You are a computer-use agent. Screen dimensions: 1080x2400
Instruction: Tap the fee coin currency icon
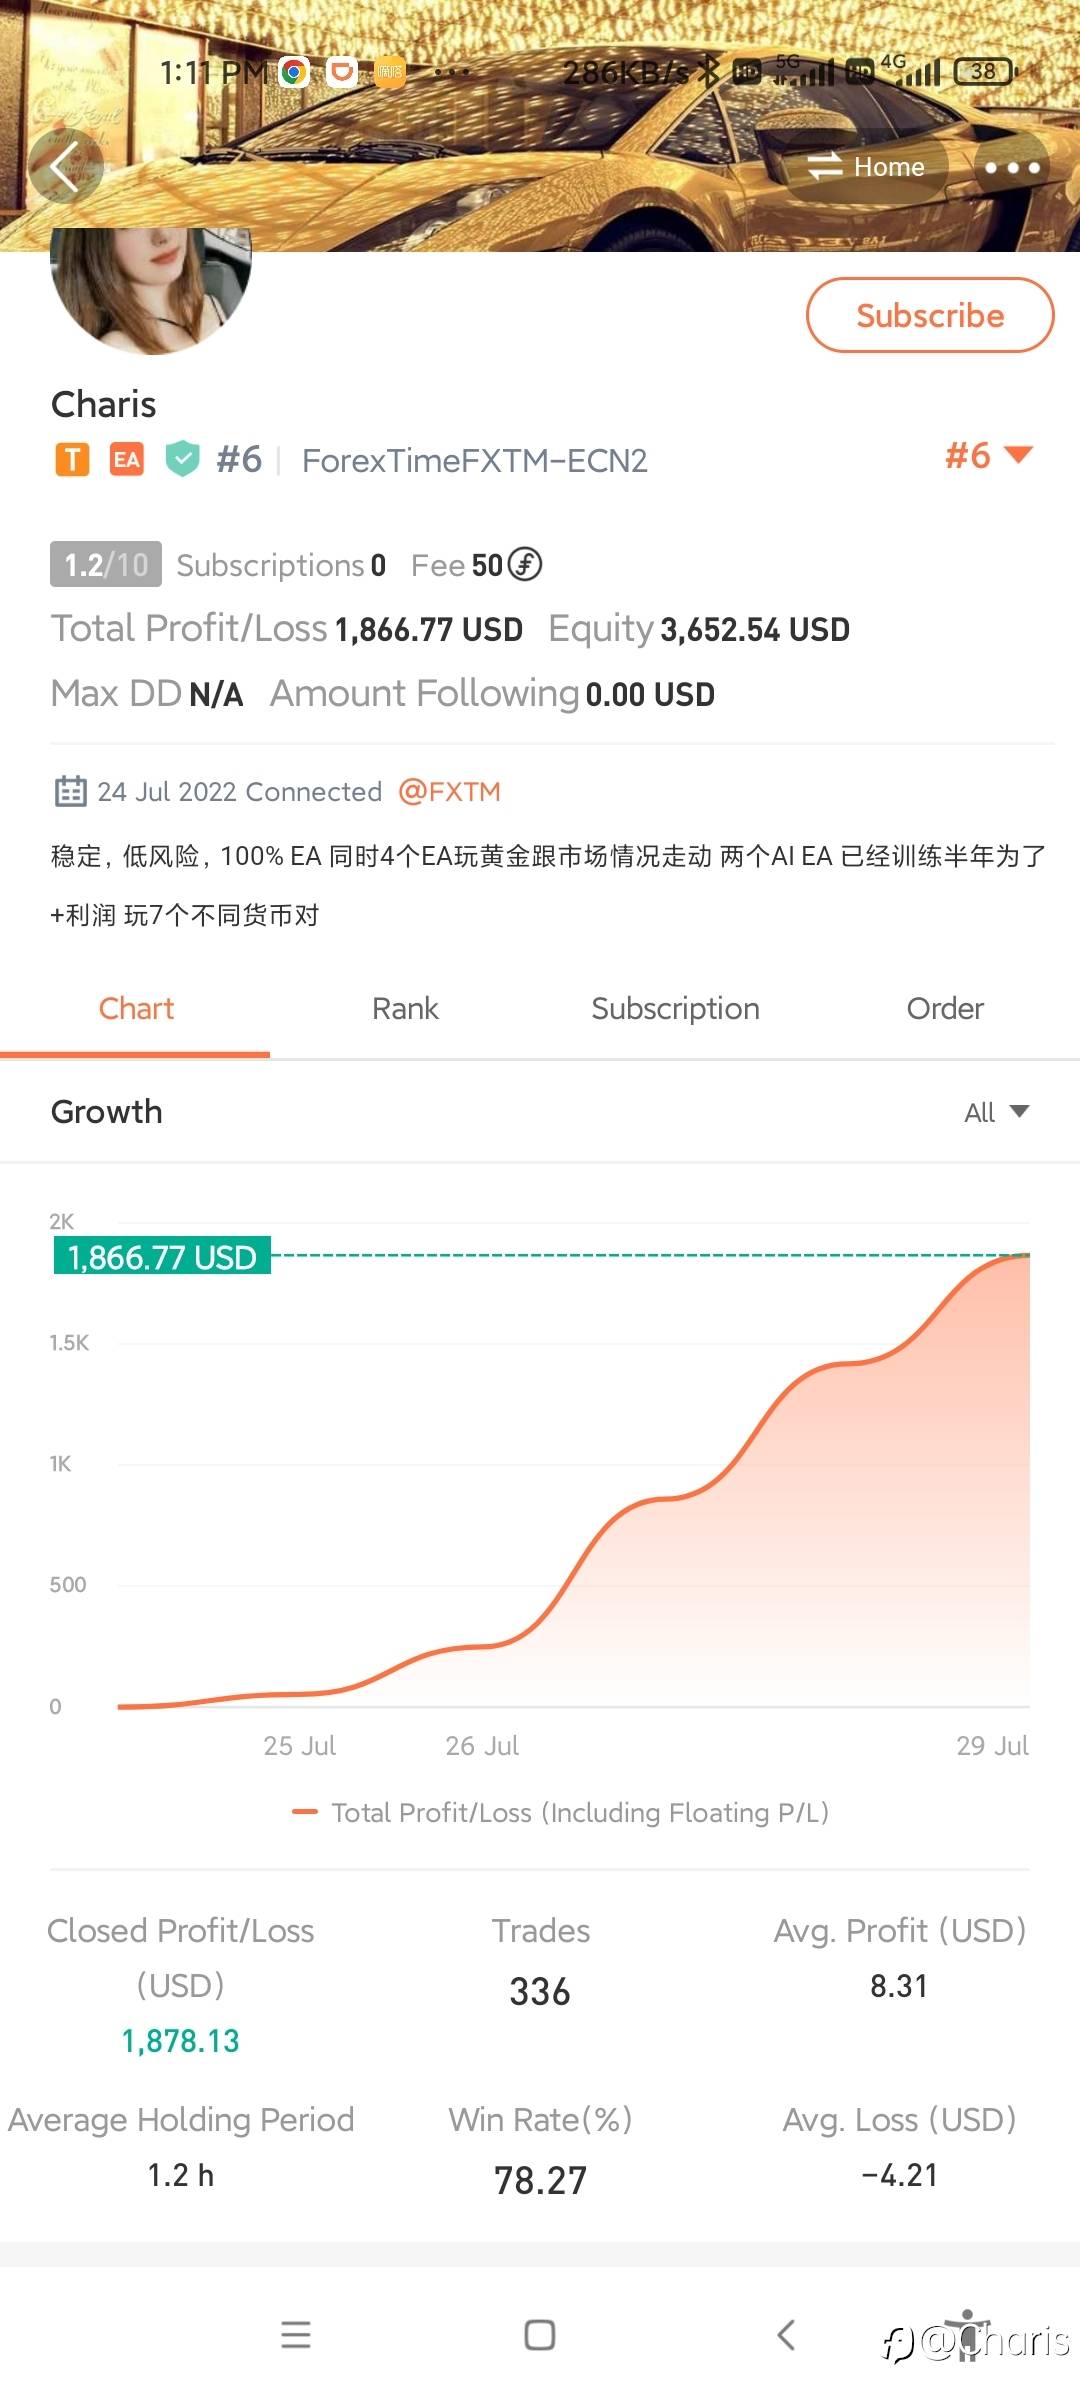(525, 565)
